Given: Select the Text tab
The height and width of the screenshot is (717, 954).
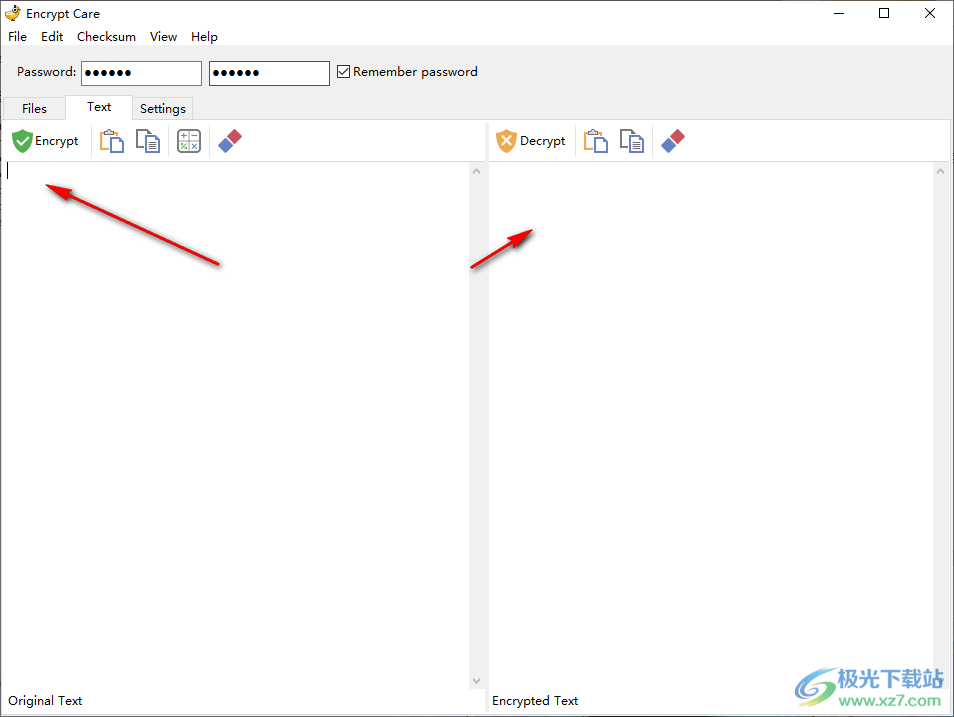Looking at the screenshot, I should 99,107.
